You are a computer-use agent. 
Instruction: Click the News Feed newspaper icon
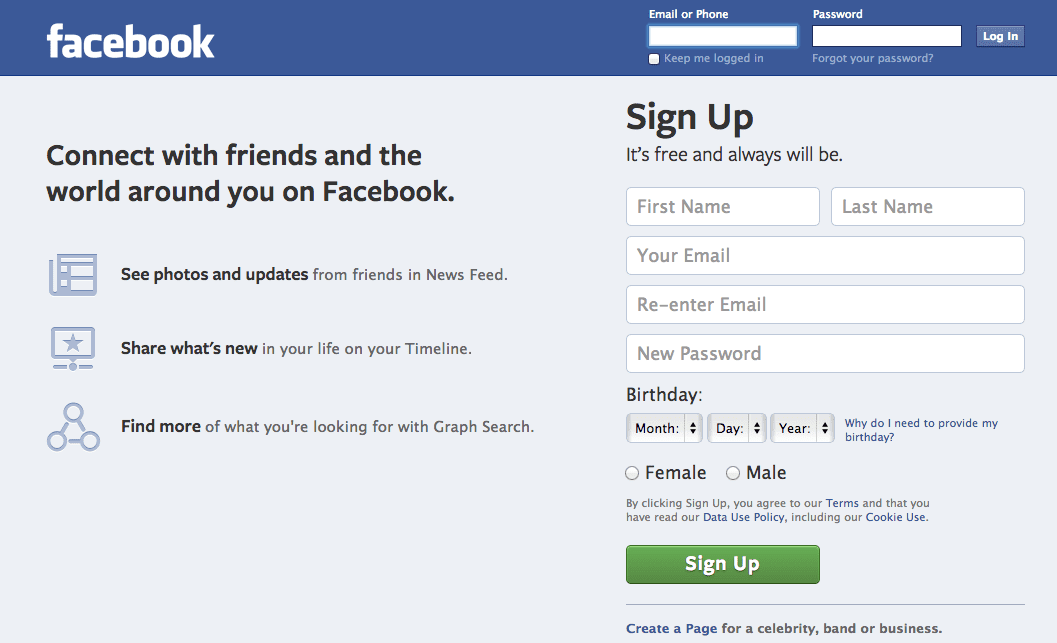click(73, 274)
